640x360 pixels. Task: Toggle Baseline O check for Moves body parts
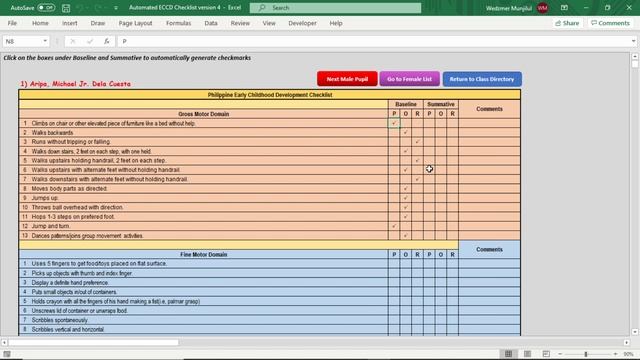click(405, 189)
